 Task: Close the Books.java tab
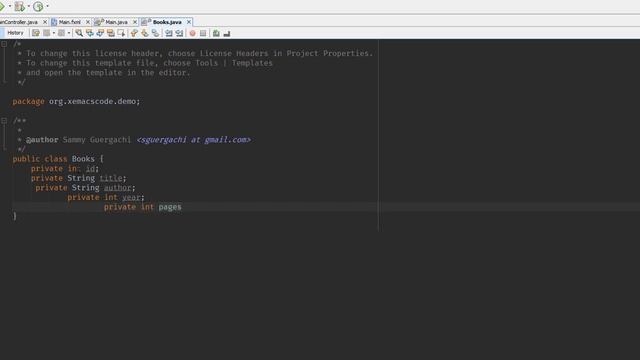189,22
